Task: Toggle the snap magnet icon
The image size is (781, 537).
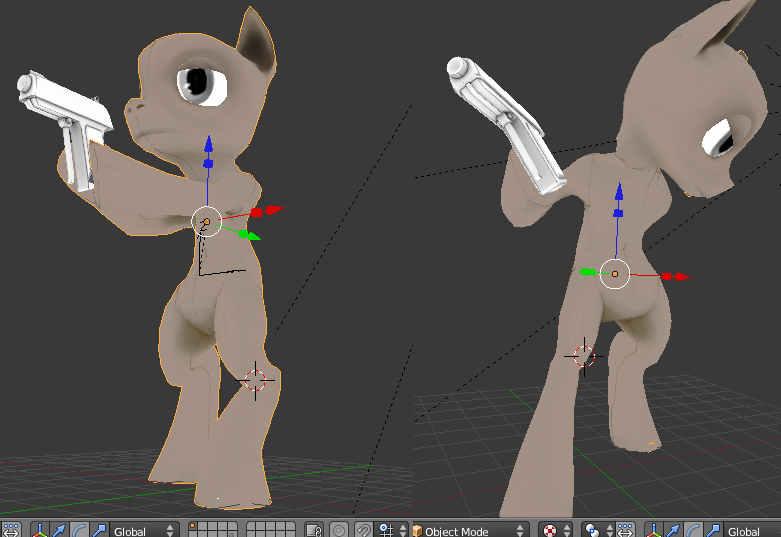Action: 364,530
